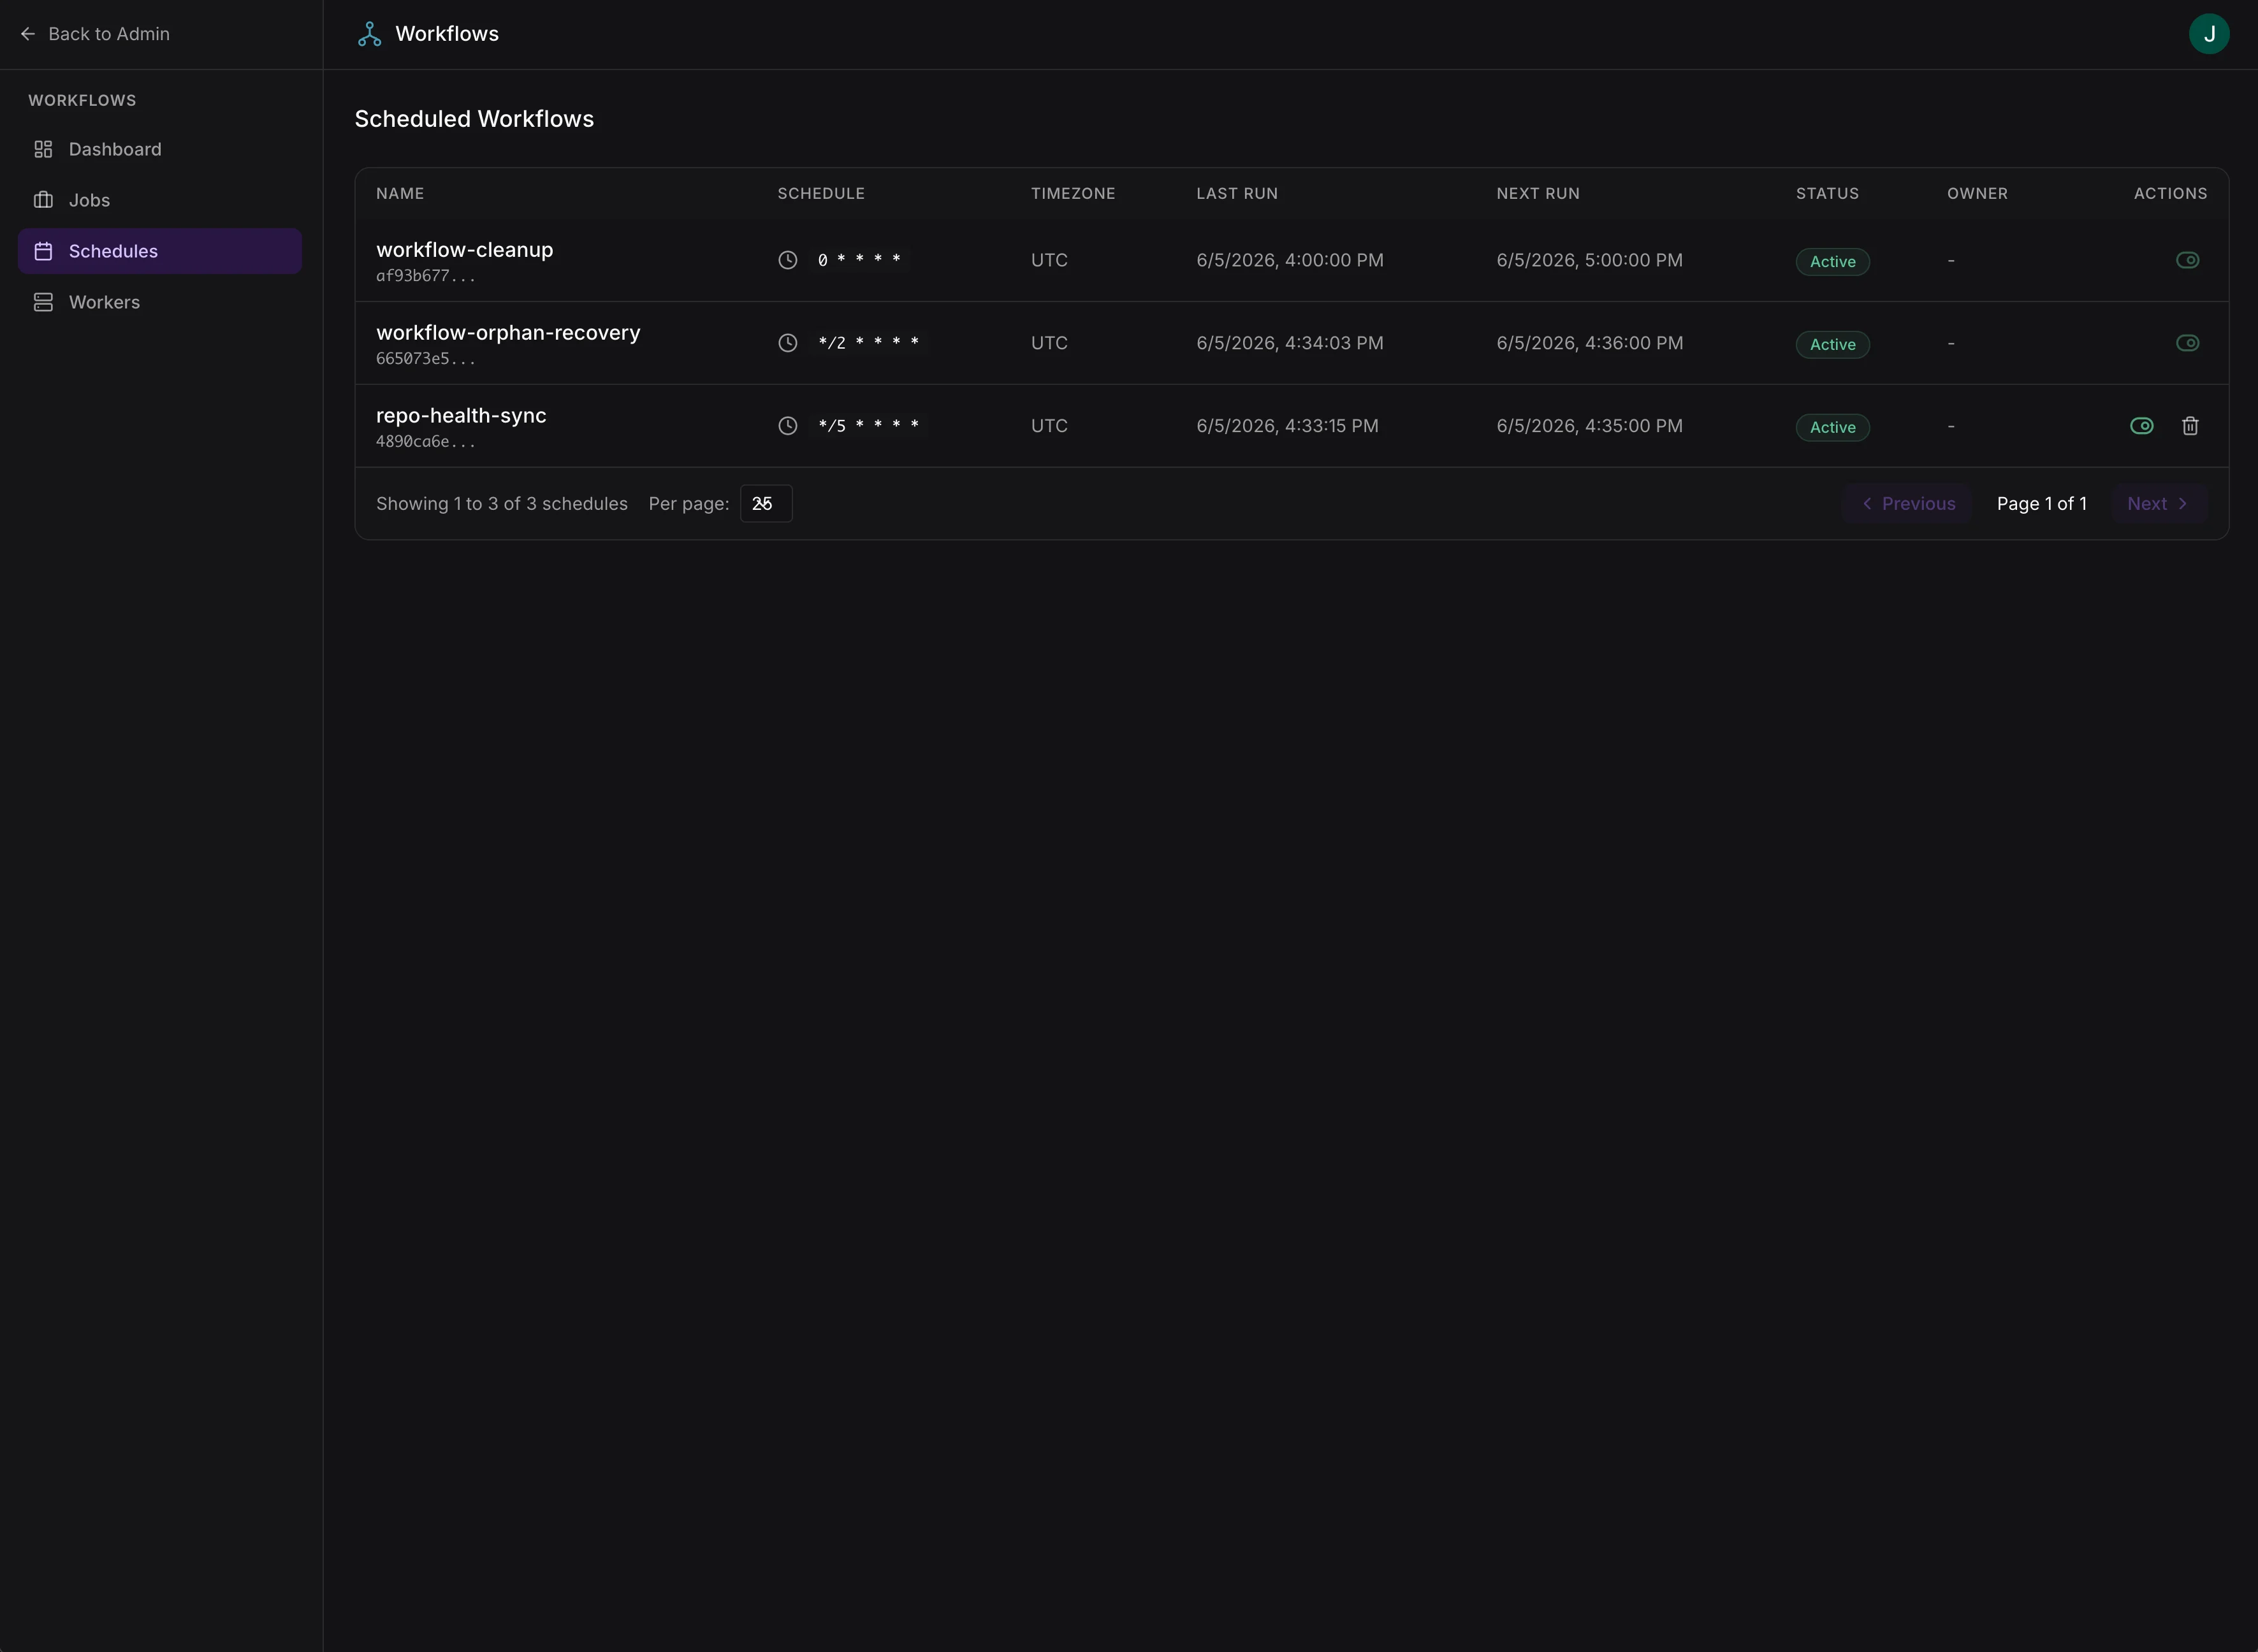This screenshot has height=1652, width=2258.
Task: Click the OWNER column header
Action: click(x=1977, y=194)
